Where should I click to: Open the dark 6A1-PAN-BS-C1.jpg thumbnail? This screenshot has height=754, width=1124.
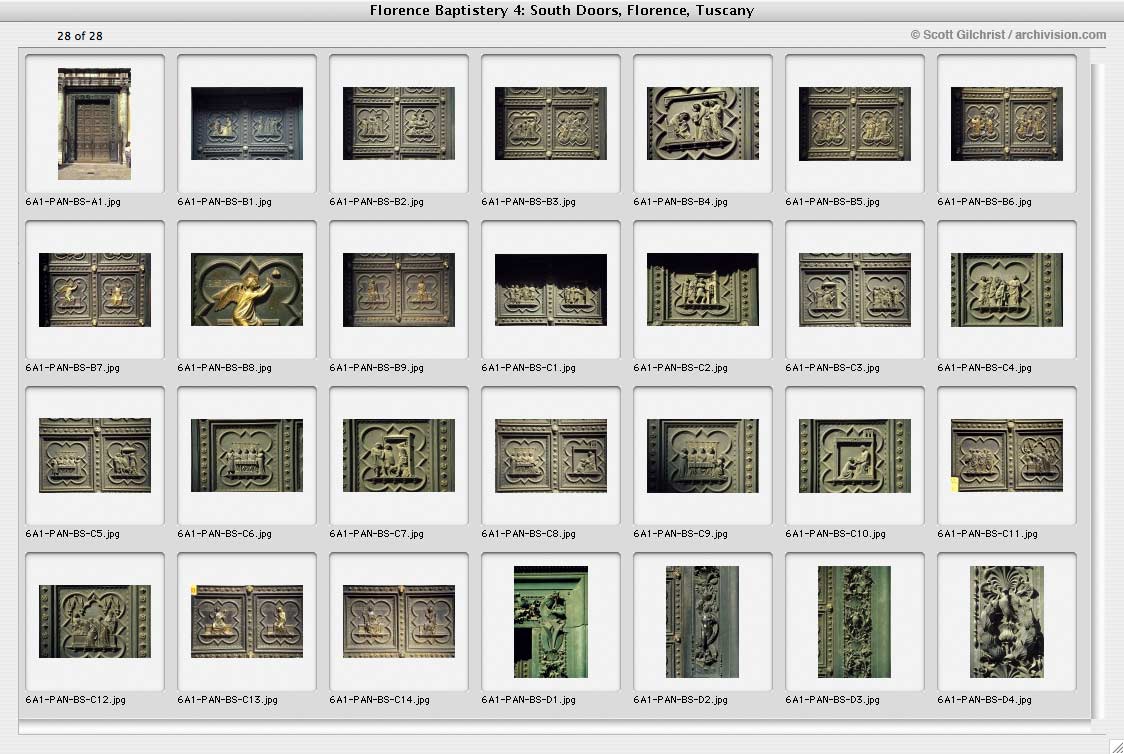coord(551,290)
